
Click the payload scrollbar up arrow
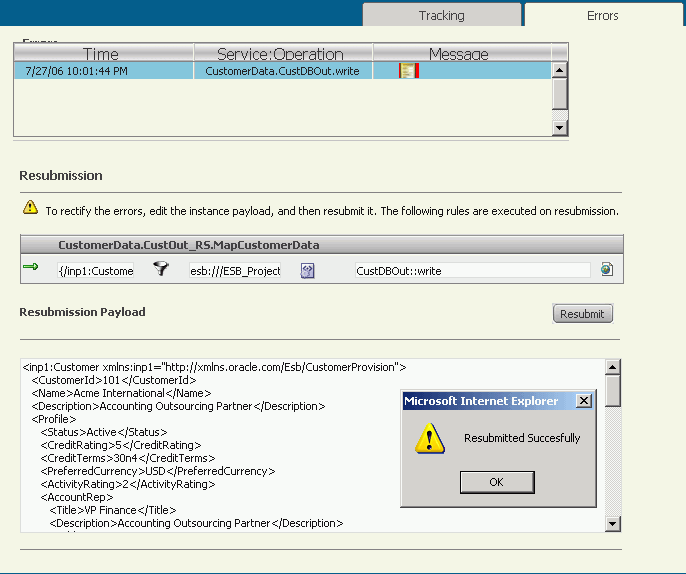click(613, 367)
